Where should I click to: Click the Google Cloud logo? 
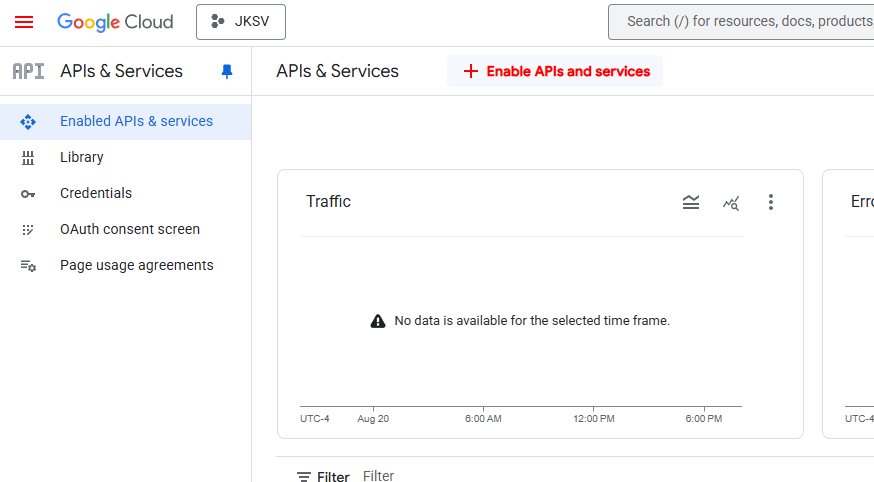[x=115, y=22]
